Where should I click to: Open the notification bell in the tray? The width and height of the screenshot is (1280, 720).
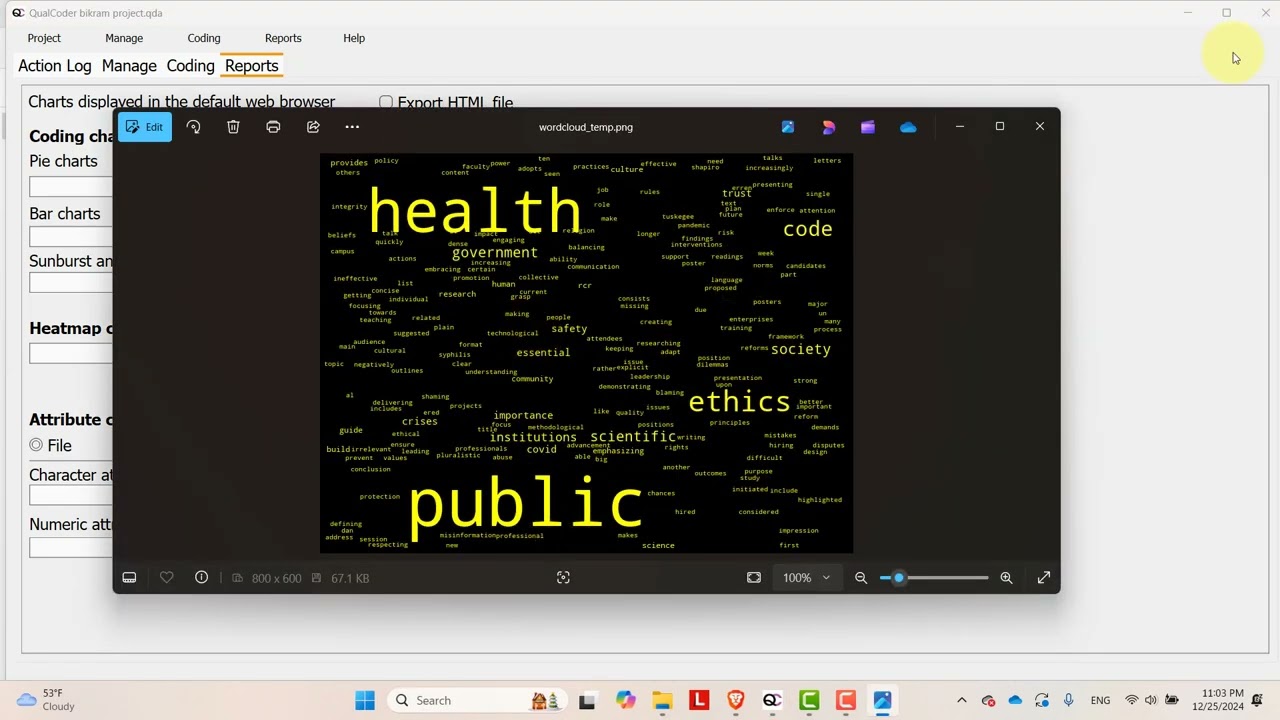pos(1257,700)
